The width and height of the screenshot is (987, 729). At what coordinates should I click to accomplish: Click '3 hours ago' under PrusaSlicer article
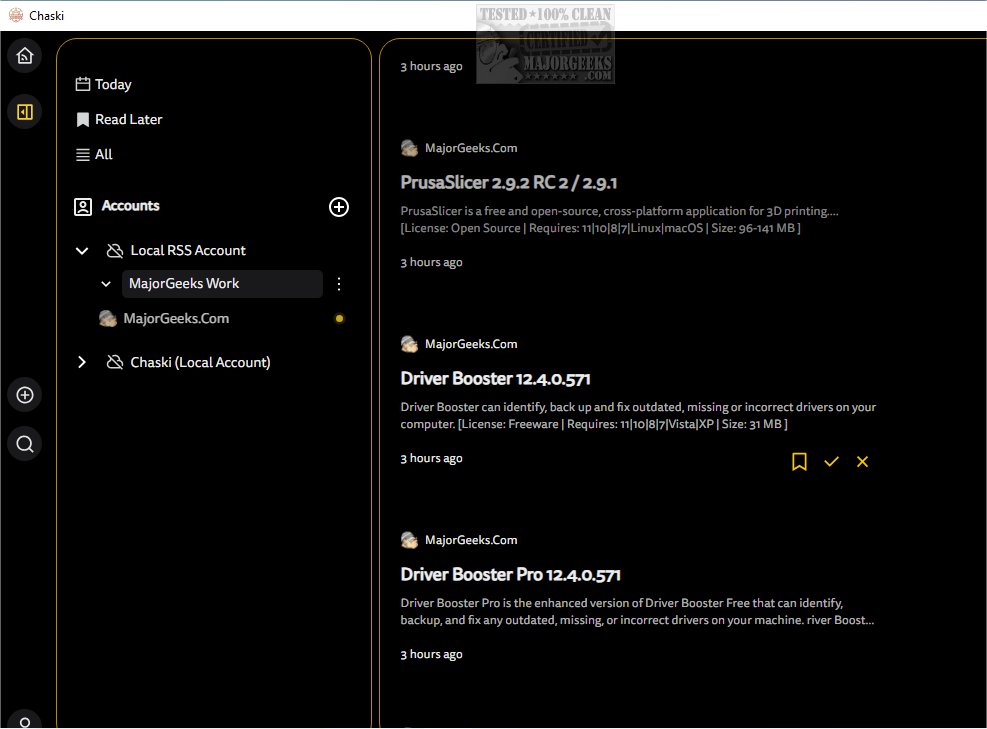[431, 262]
